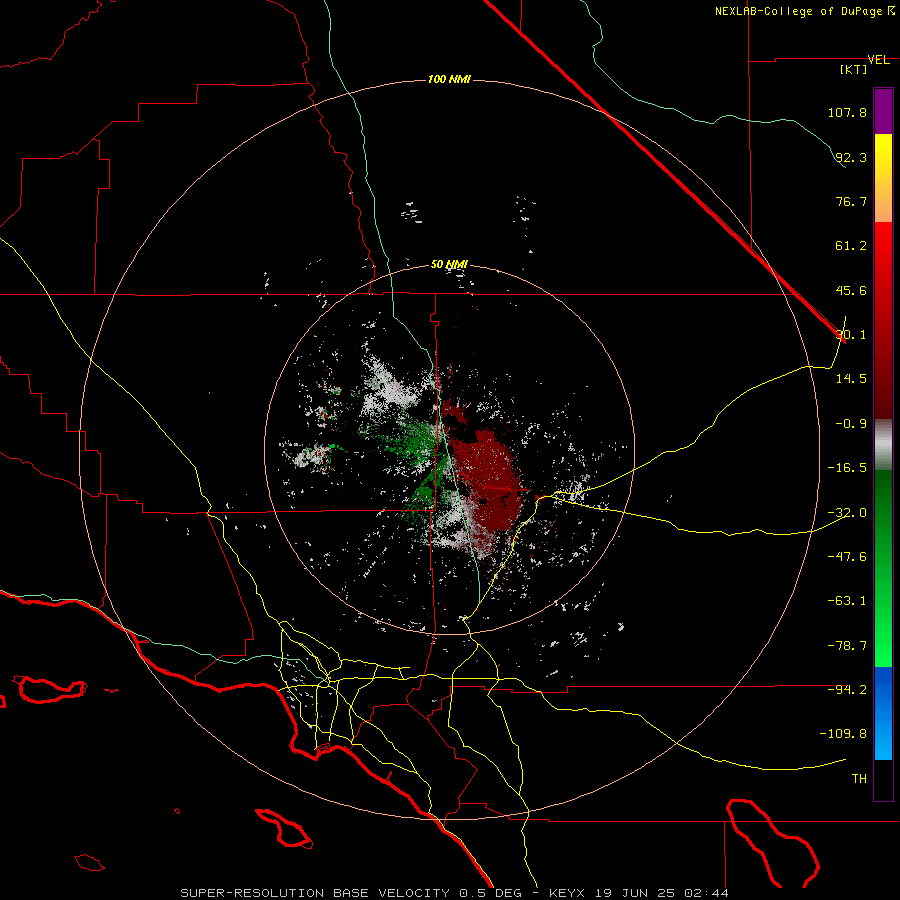Select the -109.8 scale value
This screenshot has height=900, width=900.
843,734
